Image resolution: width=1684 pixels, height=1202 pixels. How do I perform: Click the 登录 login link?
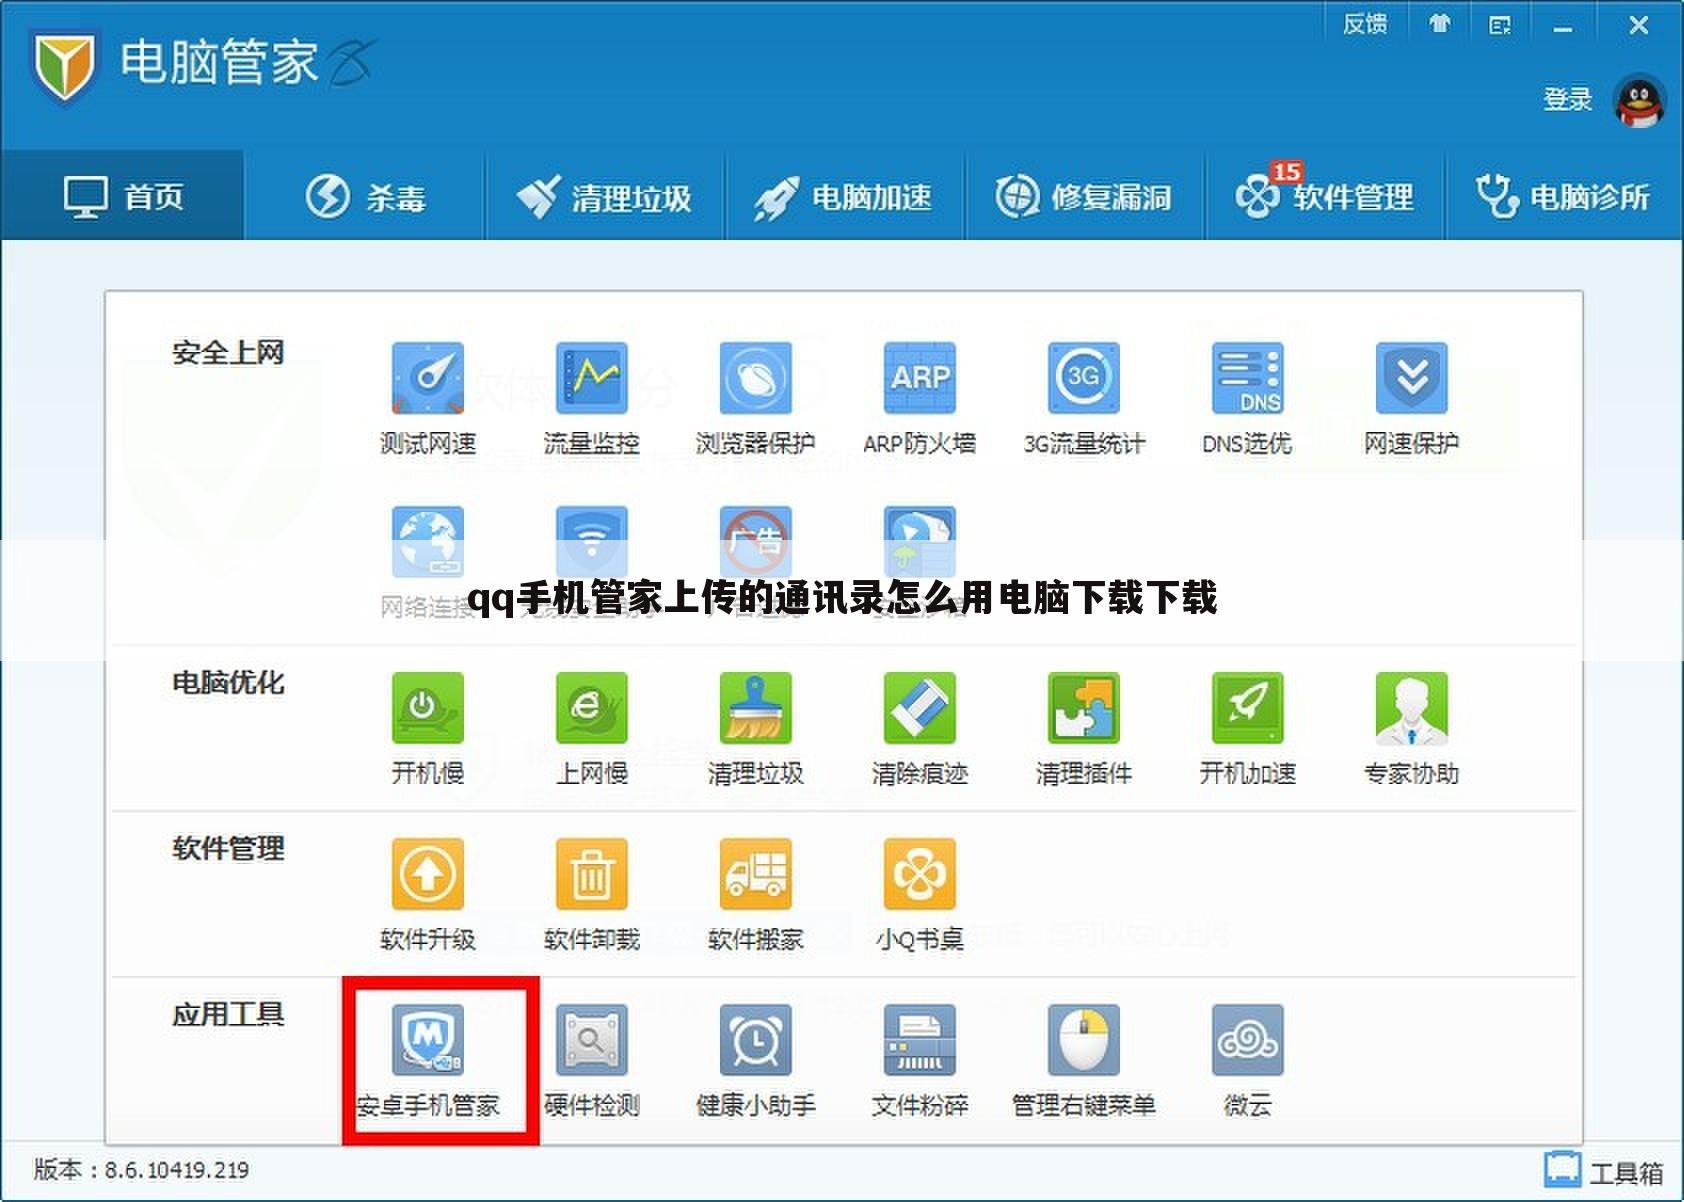pyautogui.click(x=1567, y=99)
